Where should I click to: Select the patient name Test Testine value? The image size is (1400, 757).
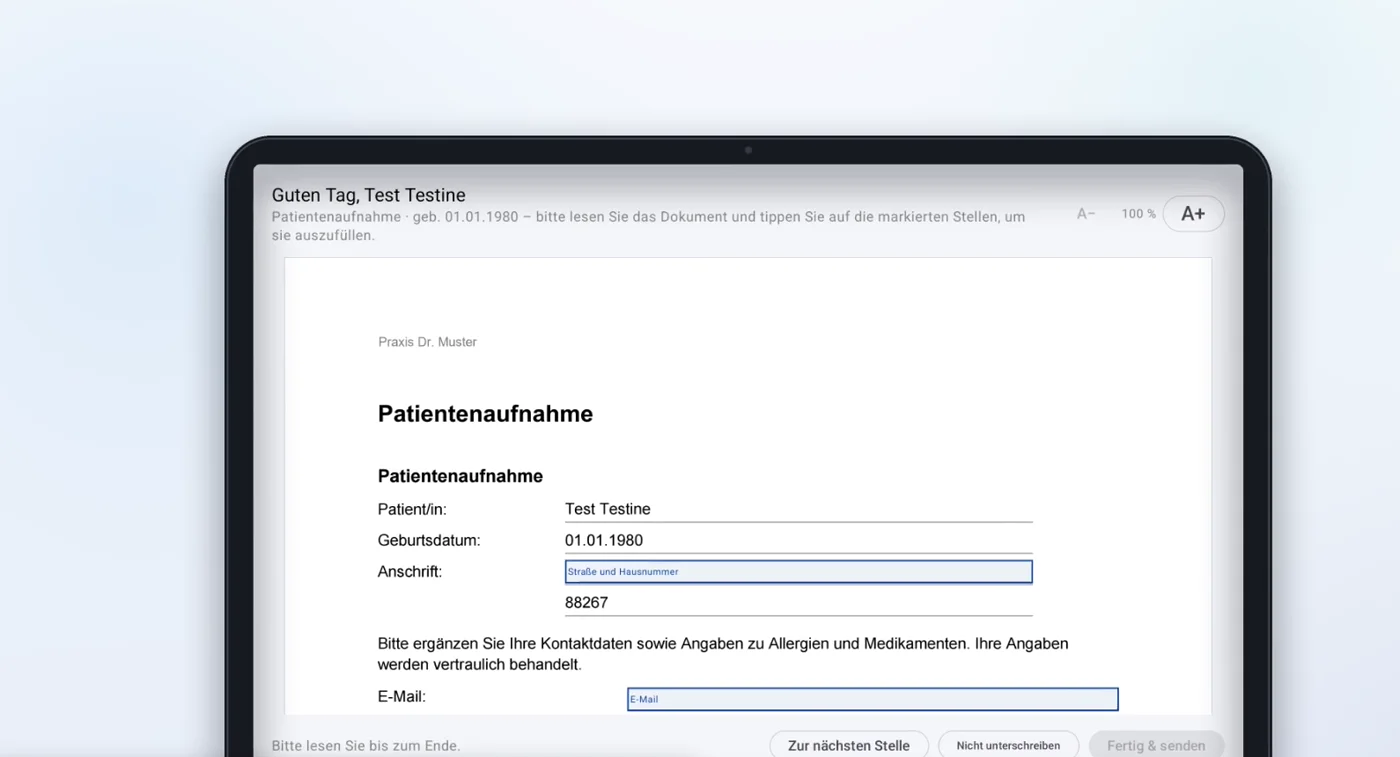pyautogui.click(x=607, y=509)
